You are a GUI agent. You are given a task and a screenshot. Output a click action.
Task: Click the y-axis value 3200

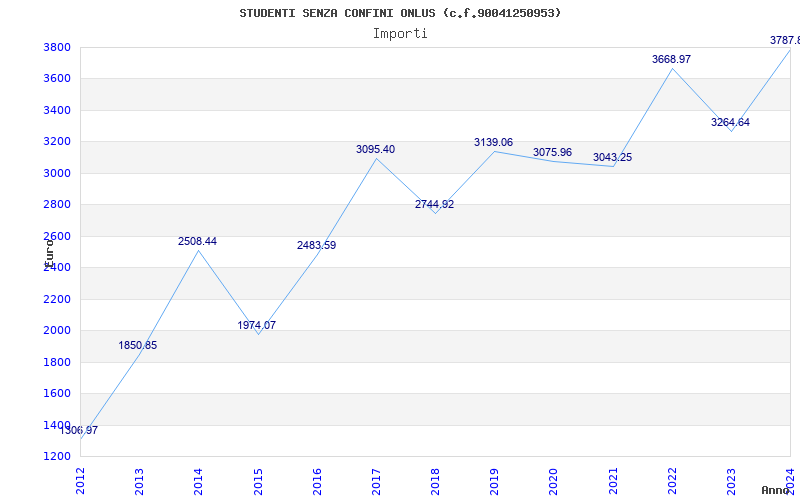click(x=57, y=141)
